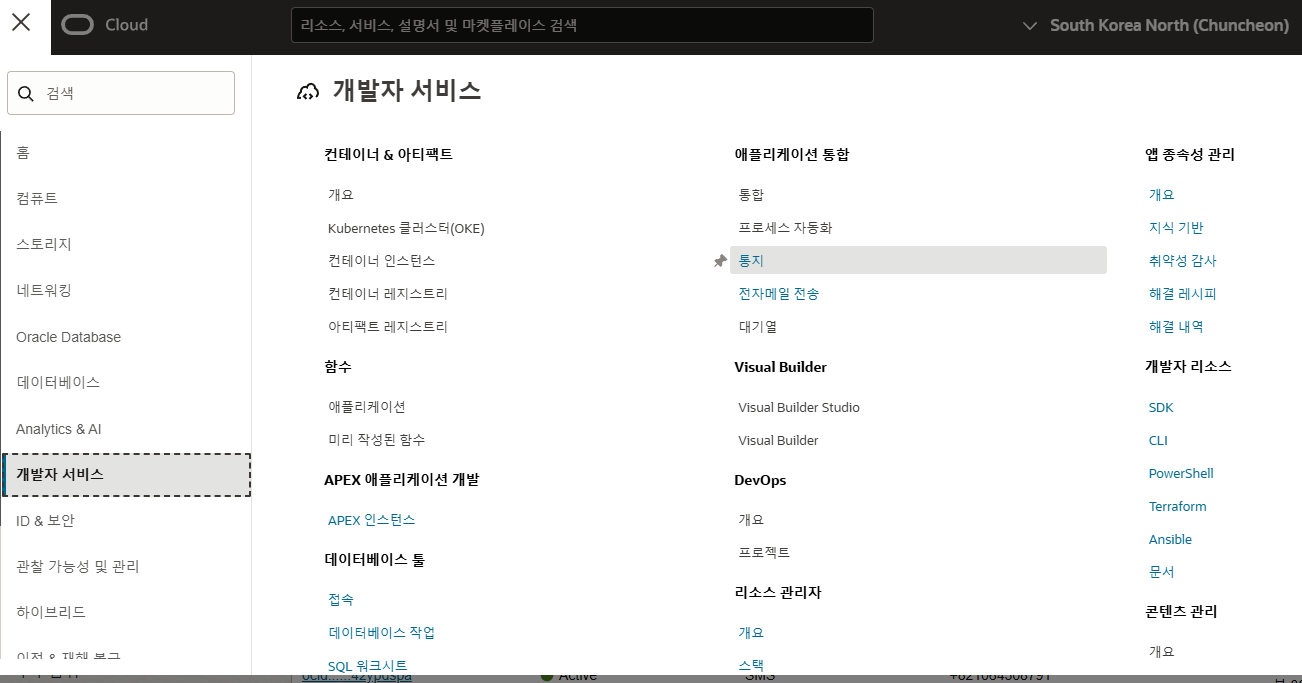Click the pin icon next to 통지

[719, 261]
